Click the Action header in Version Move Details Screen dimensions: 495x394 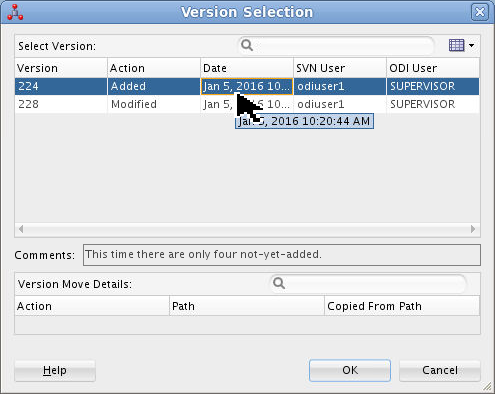(x=92, y=306)
